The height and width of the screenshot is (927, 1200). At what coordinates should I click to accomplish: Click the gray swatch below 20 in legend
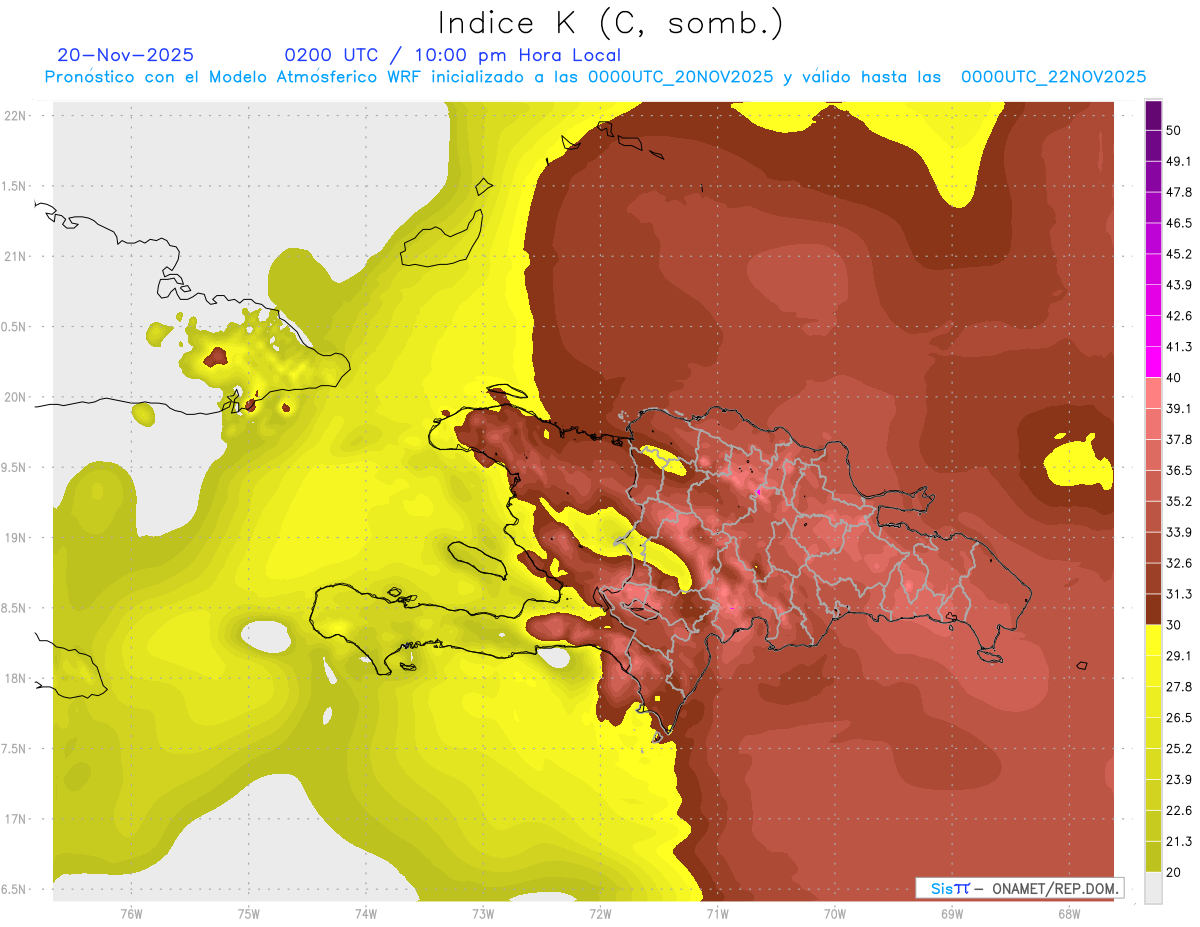[x=1153, y=887]
